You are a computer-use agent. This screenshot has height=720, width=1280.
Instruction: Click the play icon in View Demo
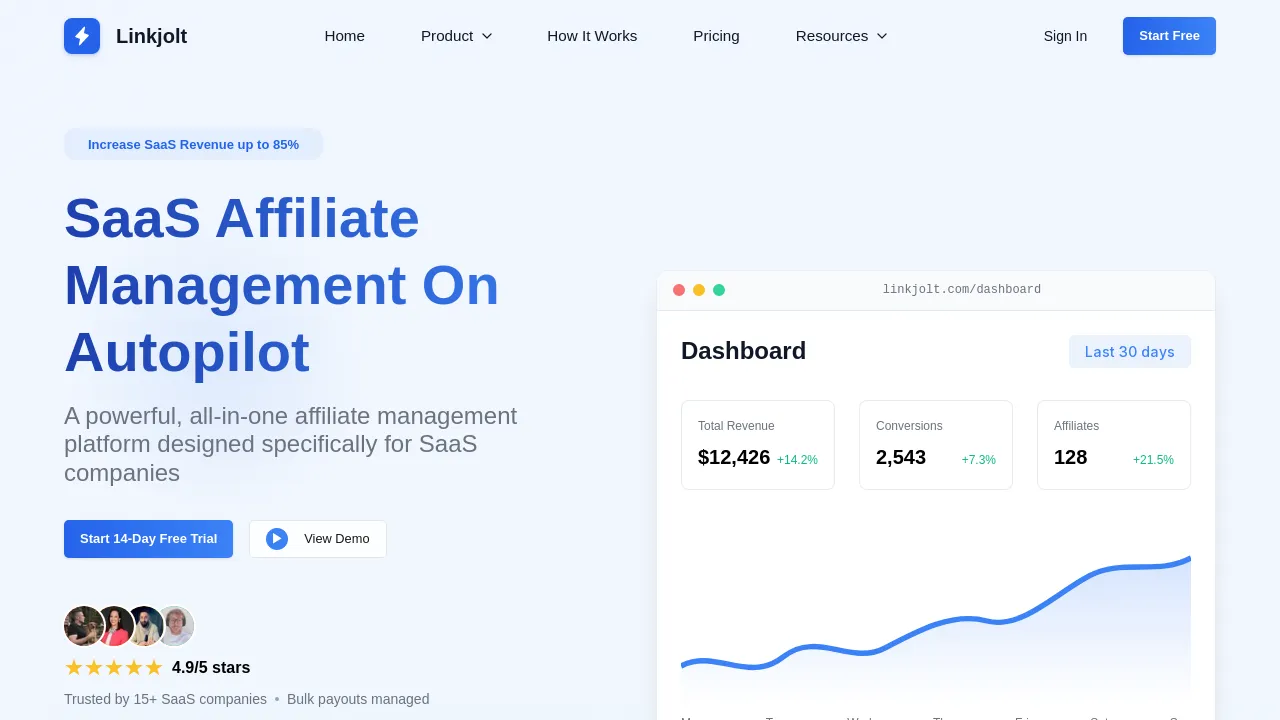[x=277, y=539]
